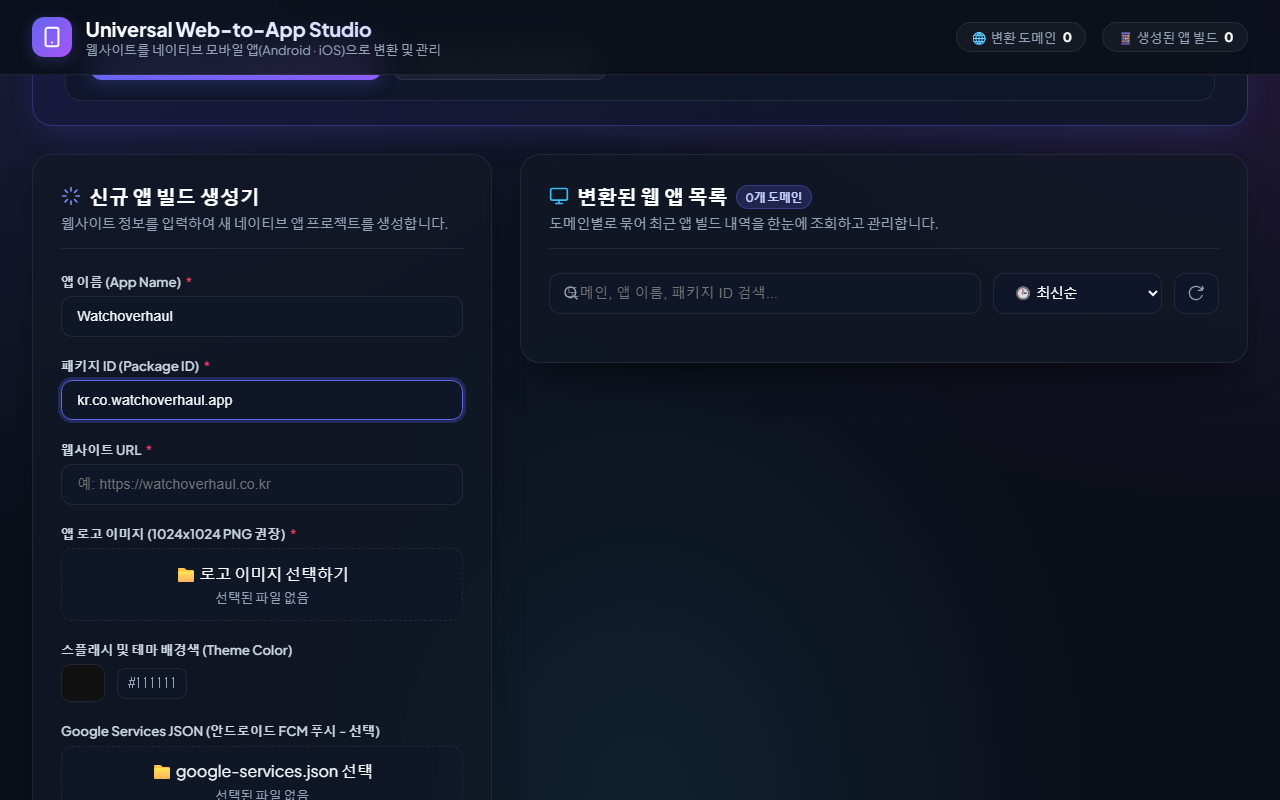Click the 변환 도메인 counter pill

1021,38
